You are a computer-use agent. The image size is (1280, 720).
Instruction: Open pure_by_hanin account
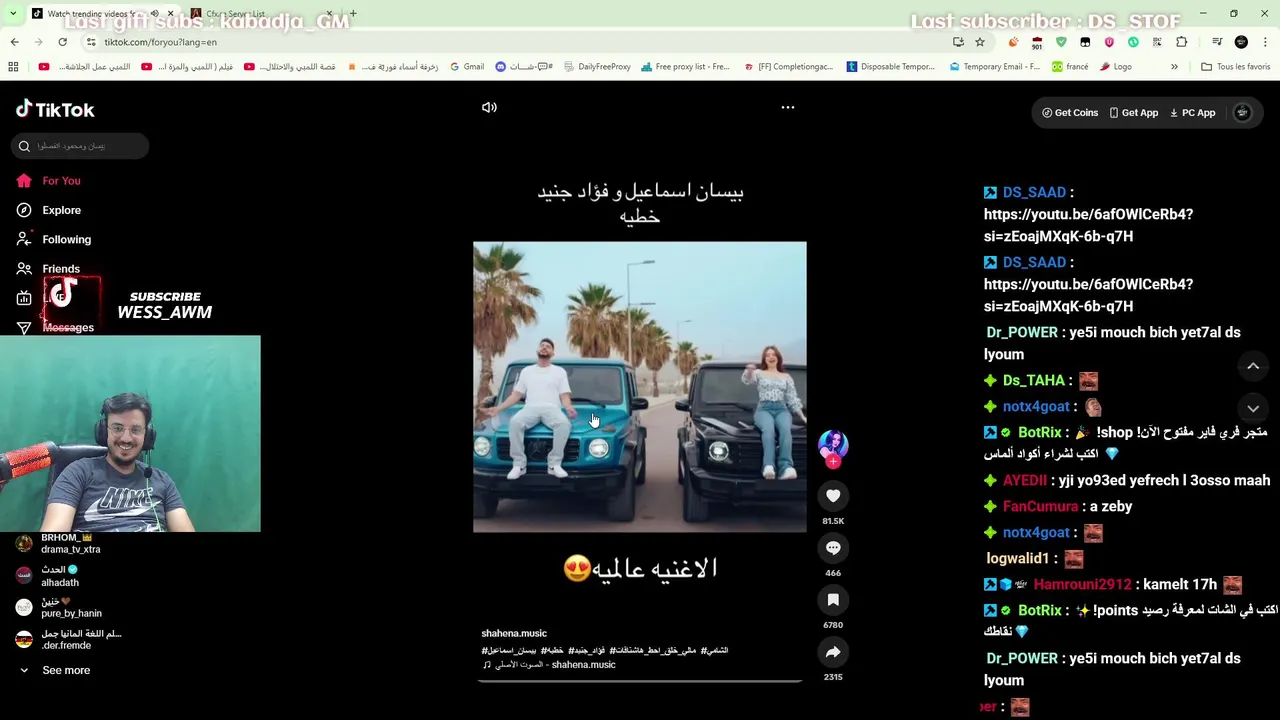[70, 608]
